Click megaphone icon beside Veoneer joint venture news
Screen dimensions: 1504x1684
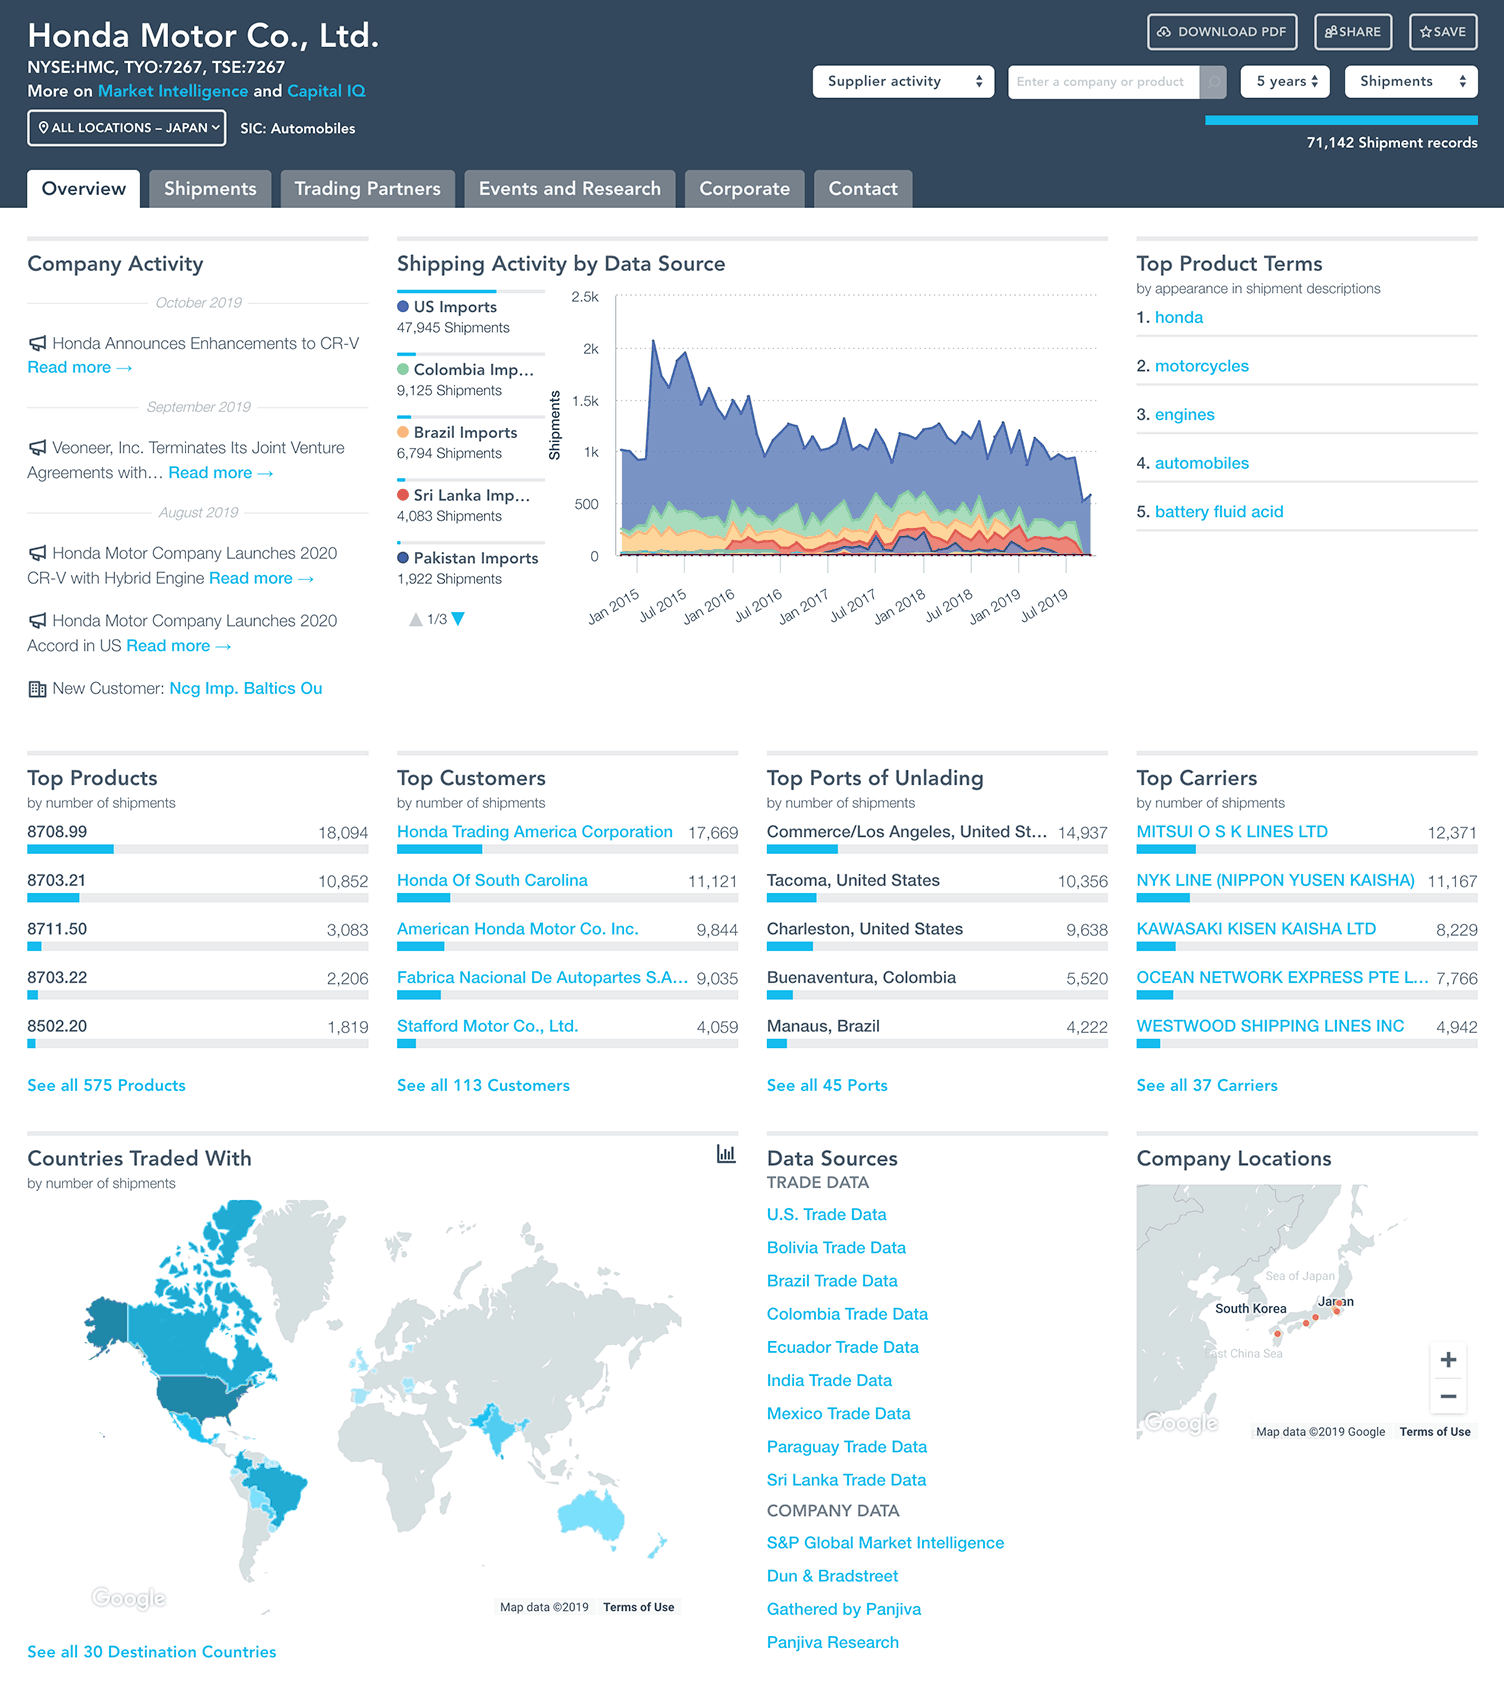click(x=38, y=448)
